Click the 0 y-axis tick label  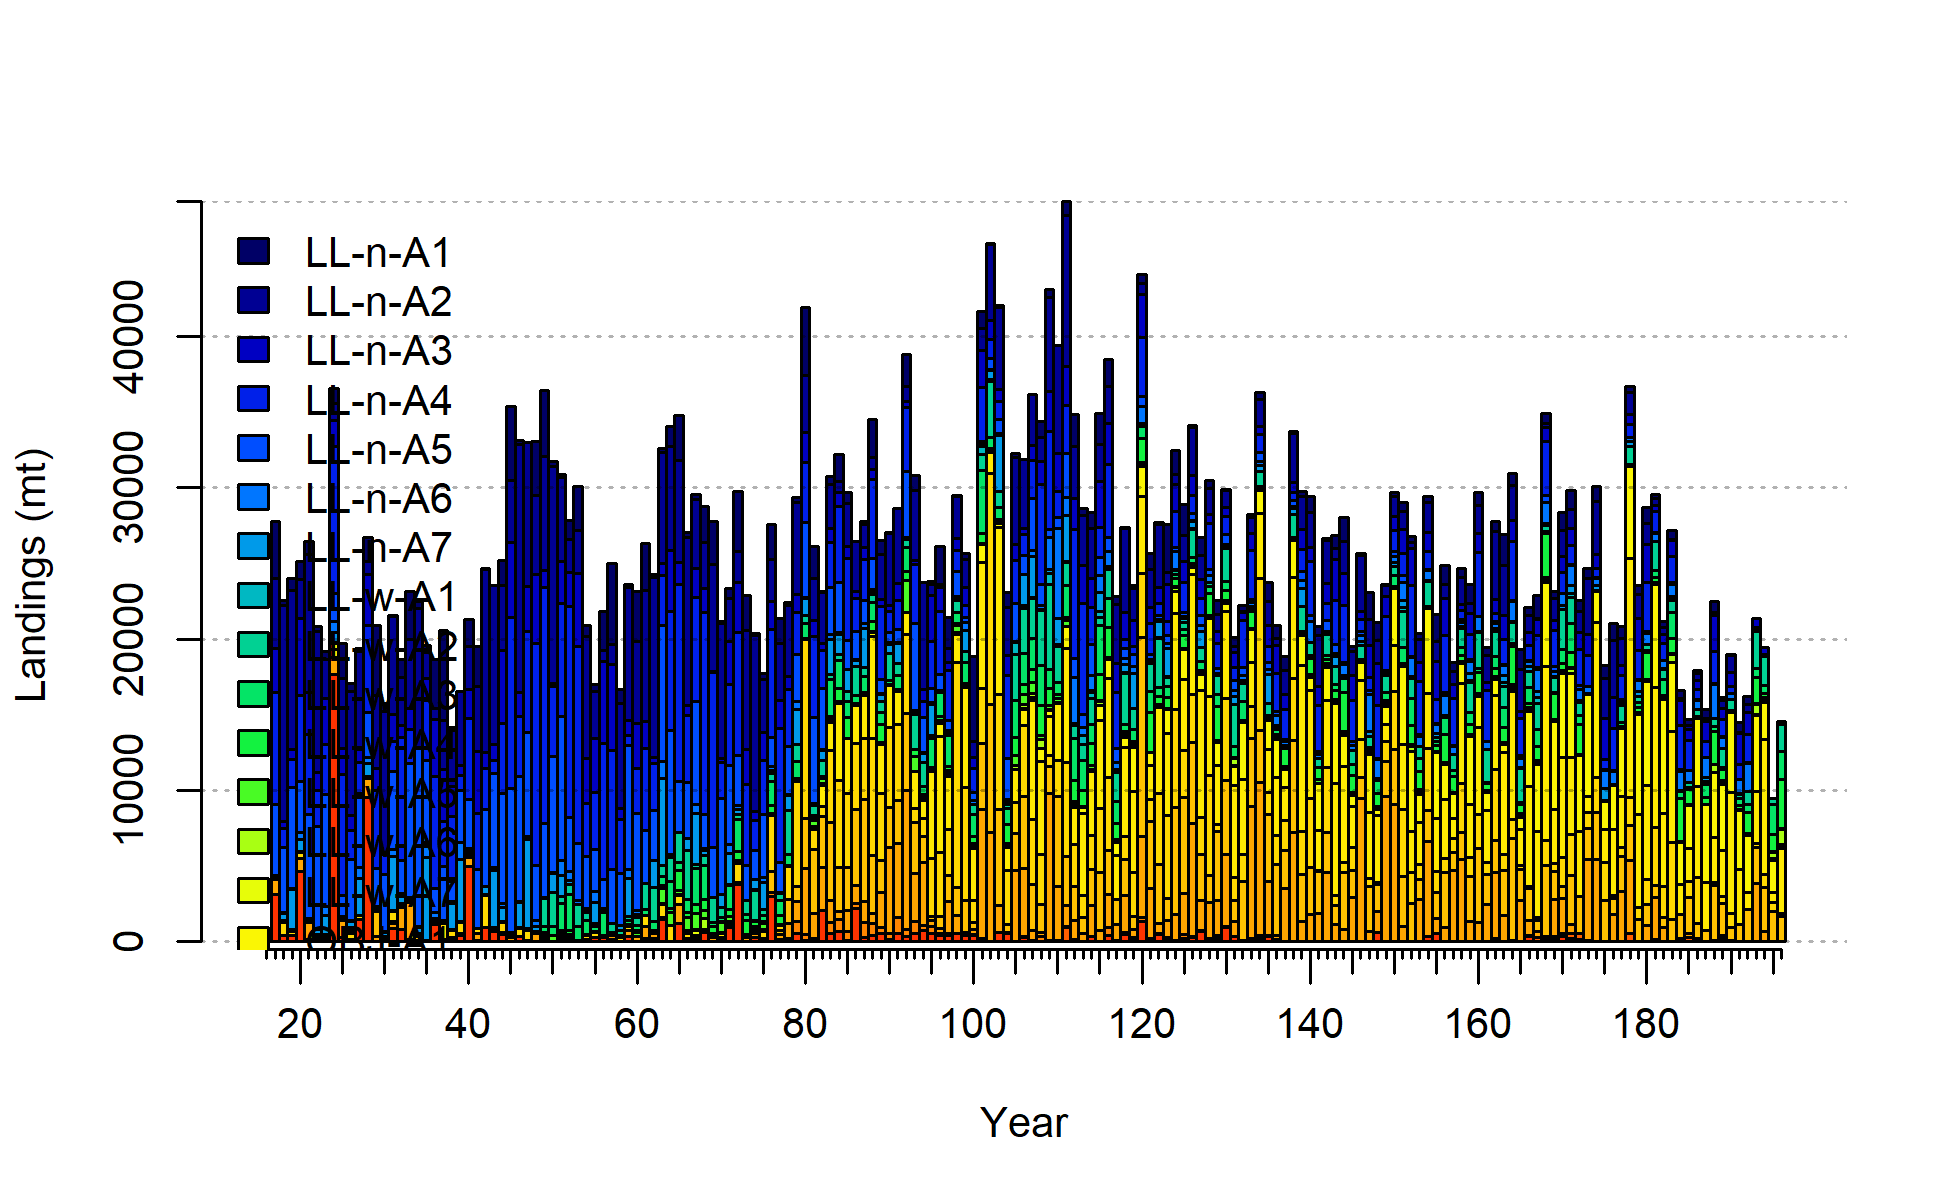click(128, 941)
